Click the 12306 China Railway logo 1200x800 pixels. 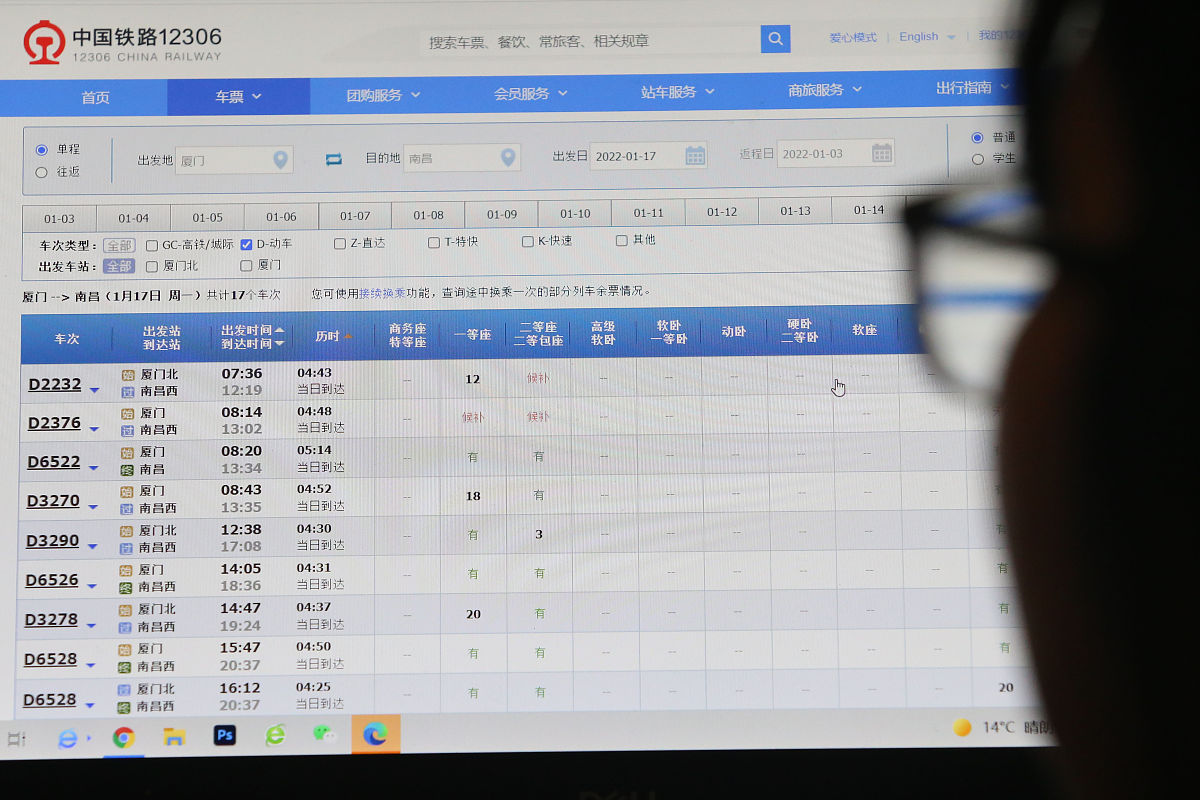pyautogui.click(x=122, y=44)
